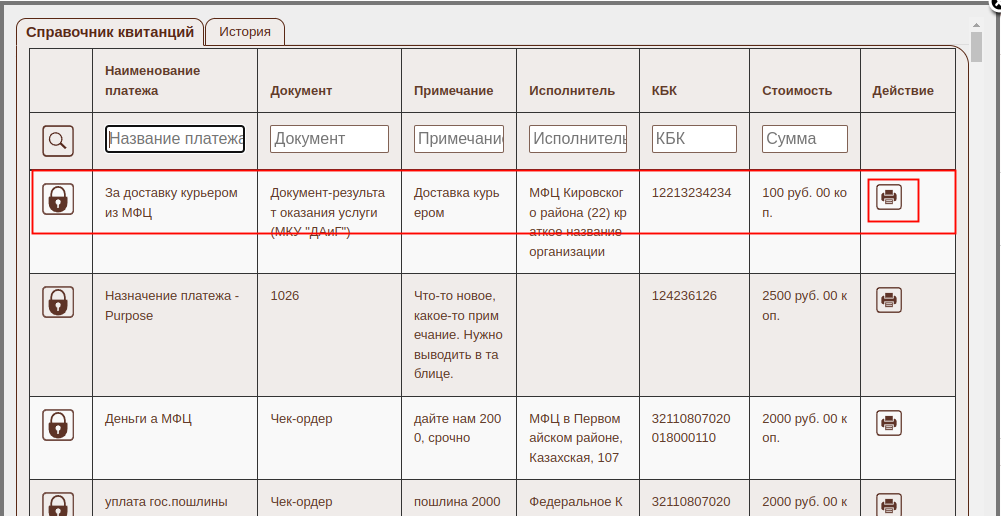Viewport: 1001px width, 516px height.
Task: Click the 'Документ' filter input
Action: [329, 139]
